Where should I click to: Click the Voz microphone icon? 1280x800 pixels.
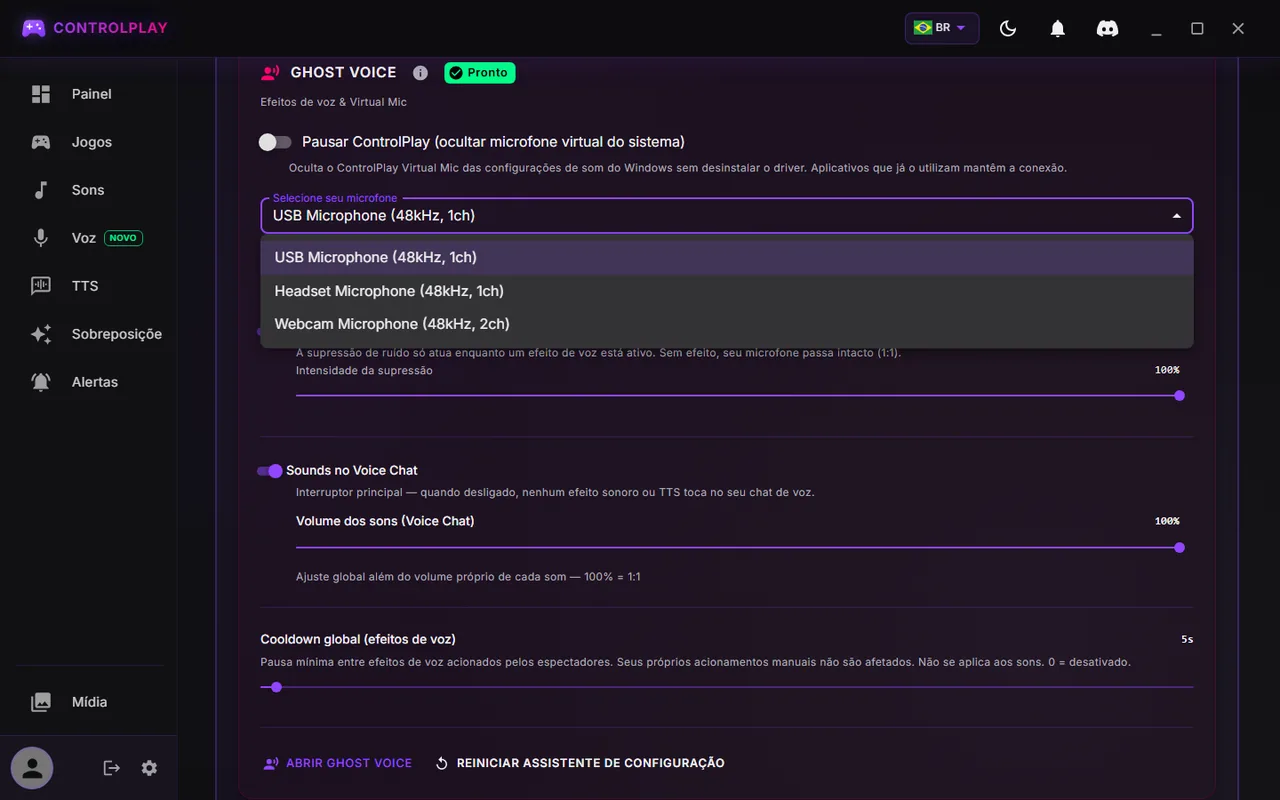[x=41, y=238]
